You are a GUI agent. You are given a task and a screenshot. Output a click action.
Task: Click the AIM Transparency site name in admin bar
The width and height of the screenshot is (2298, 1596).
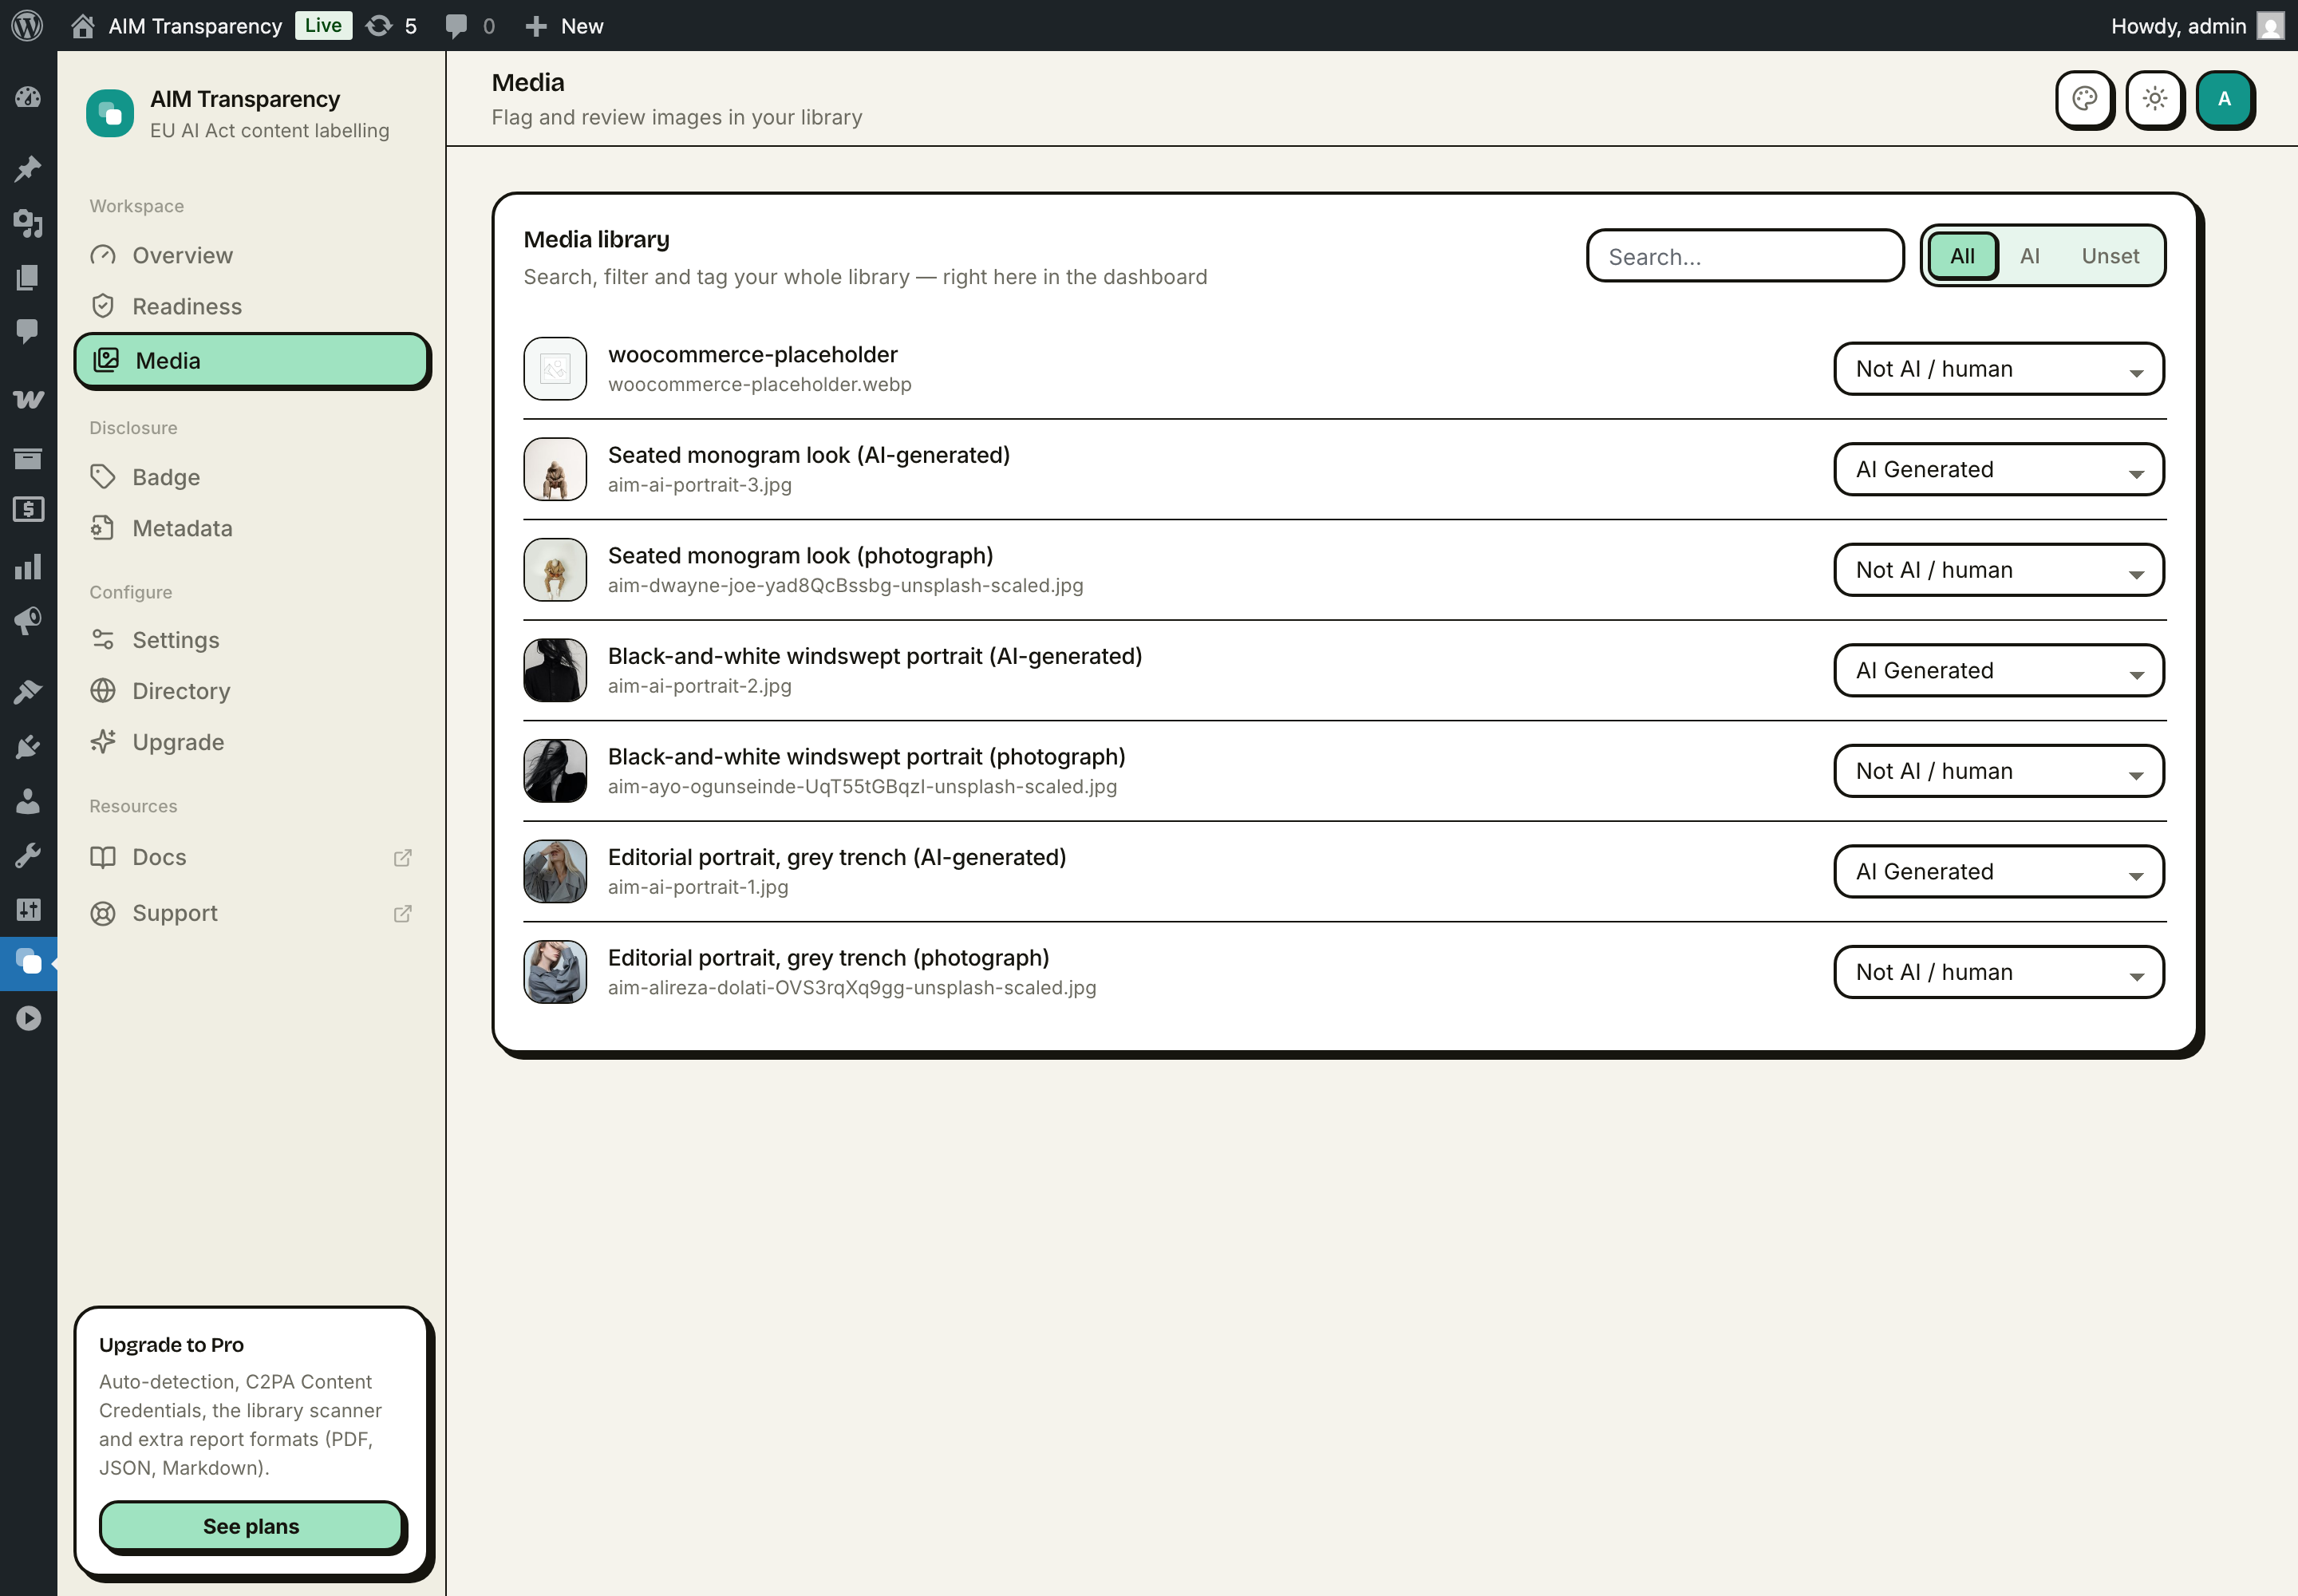(195, 26)
